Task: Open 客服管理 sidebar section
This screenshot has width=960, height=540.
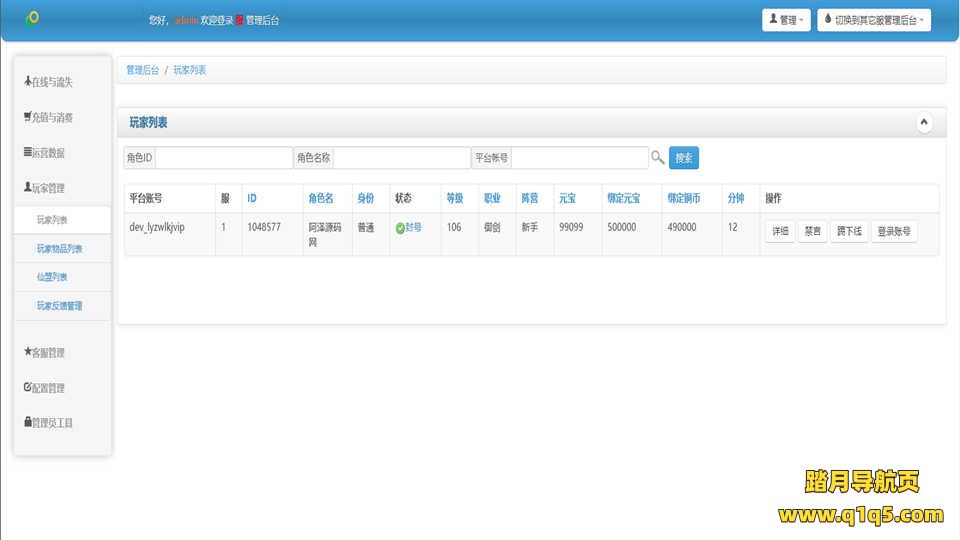Action: coord(46,353)
